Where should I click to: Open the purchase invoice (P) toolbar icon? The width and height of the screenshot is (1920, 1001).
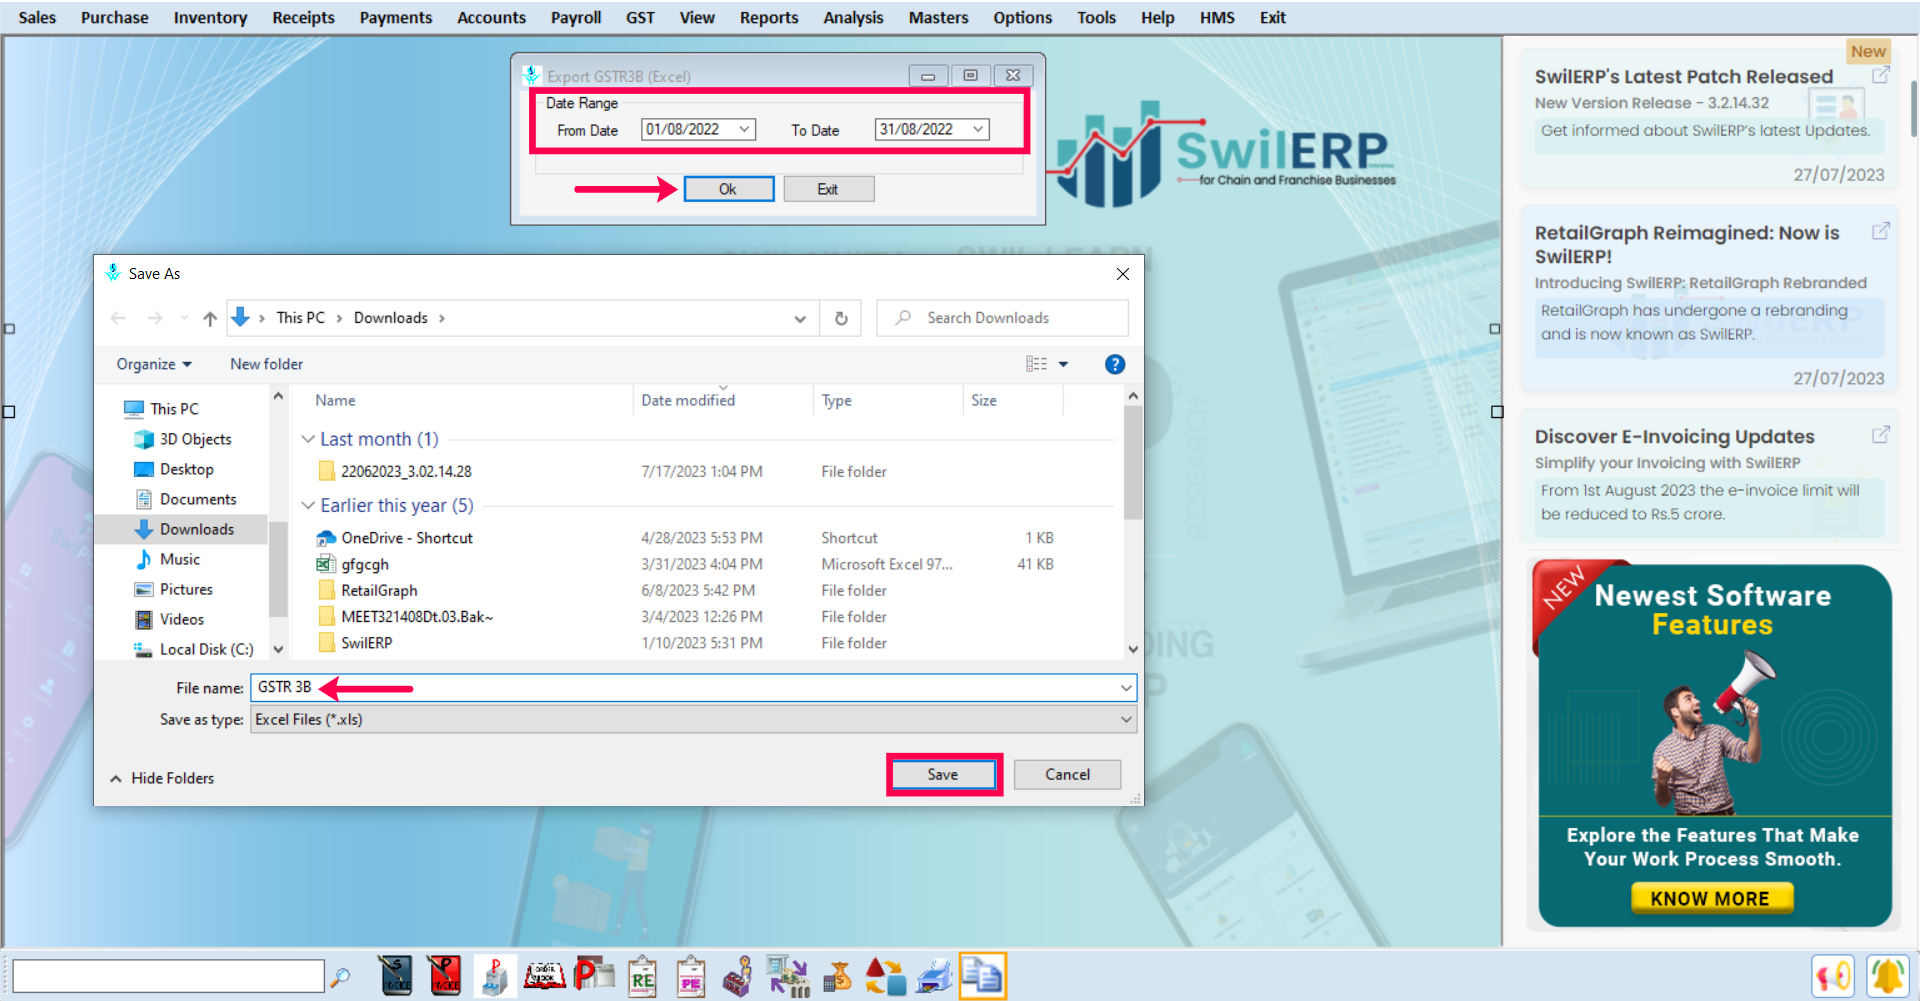[444, 976]
